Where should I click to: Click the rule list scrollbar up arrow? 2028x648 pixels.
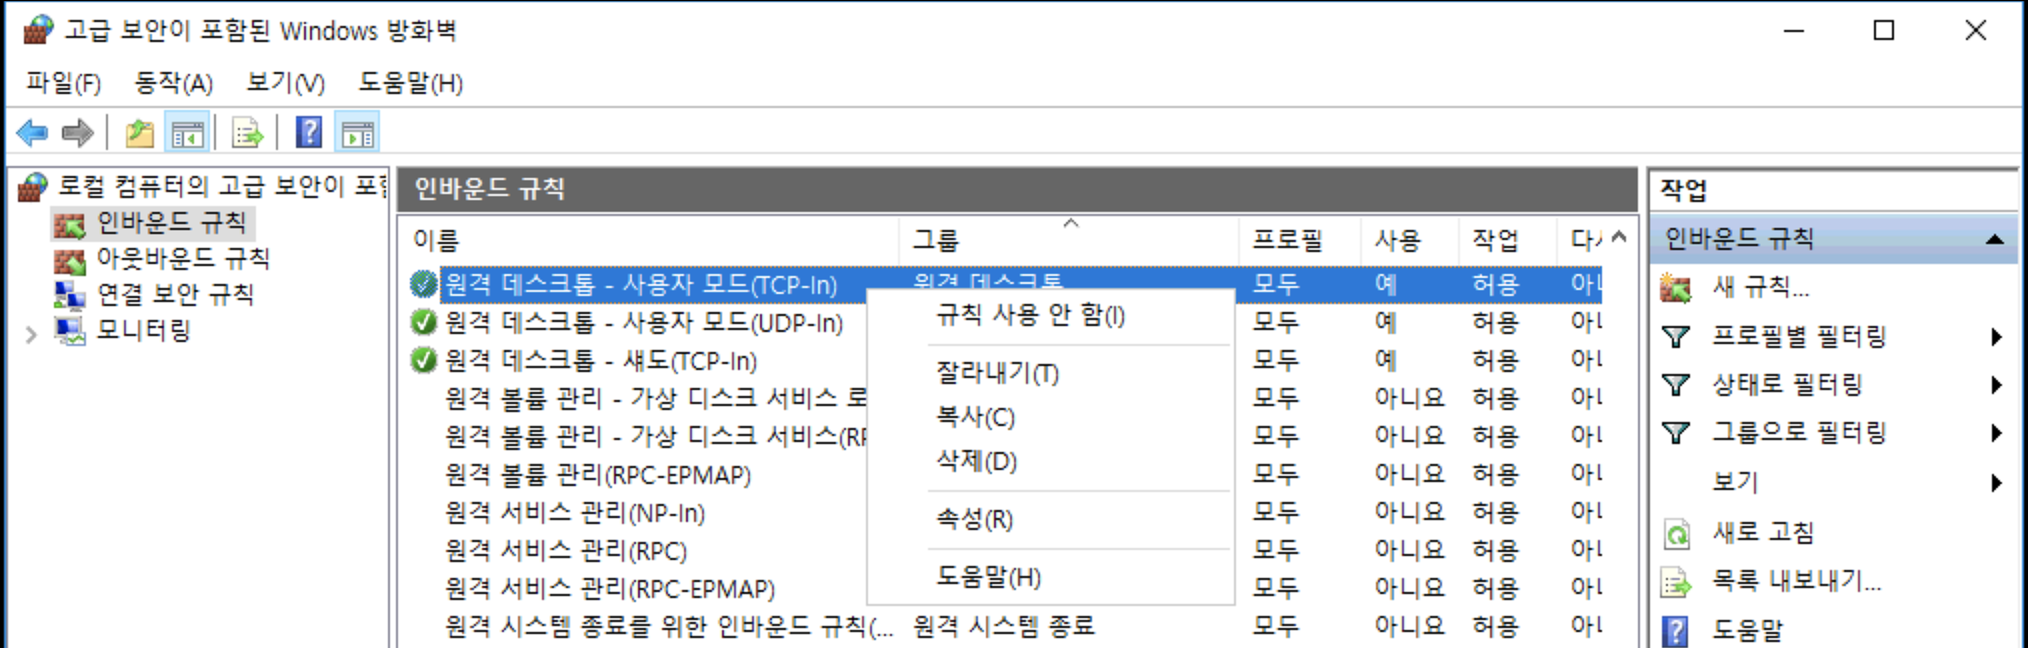1619,237
